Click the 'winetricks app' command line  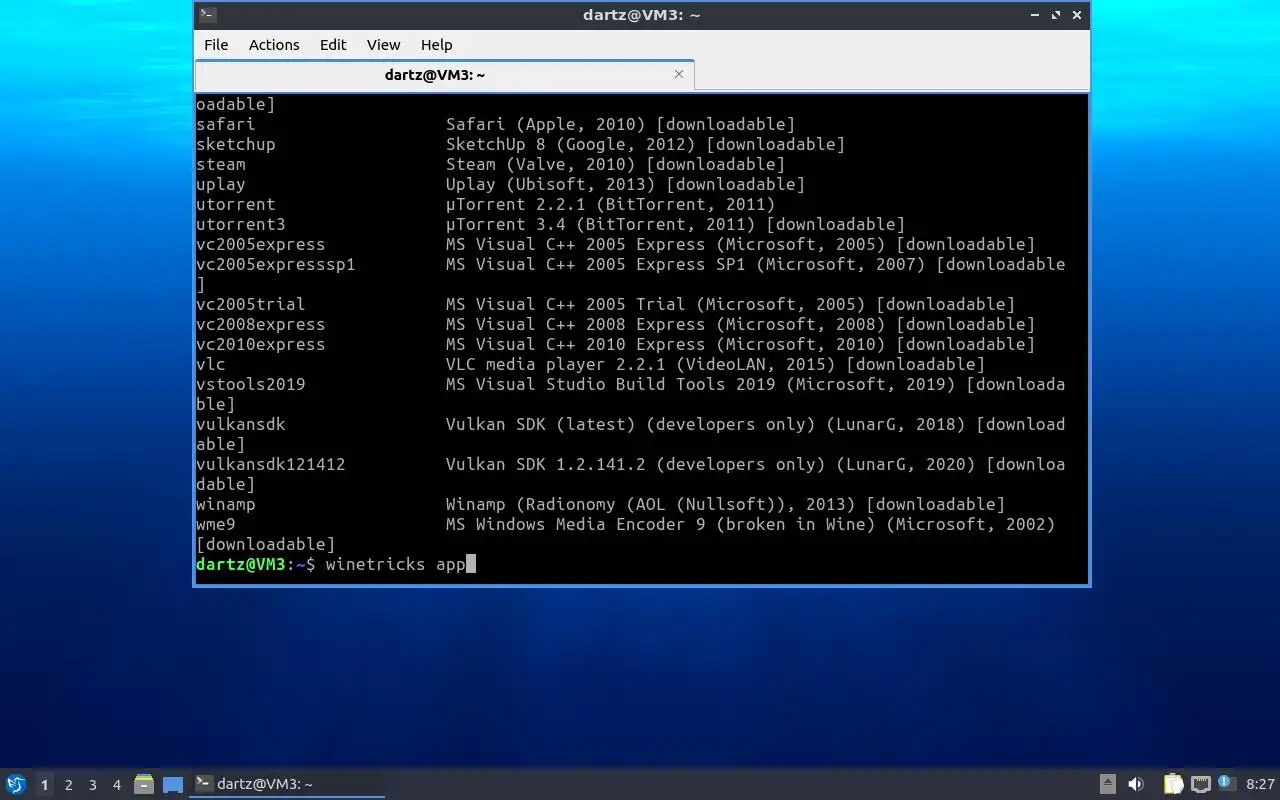[x=395, y=564]
